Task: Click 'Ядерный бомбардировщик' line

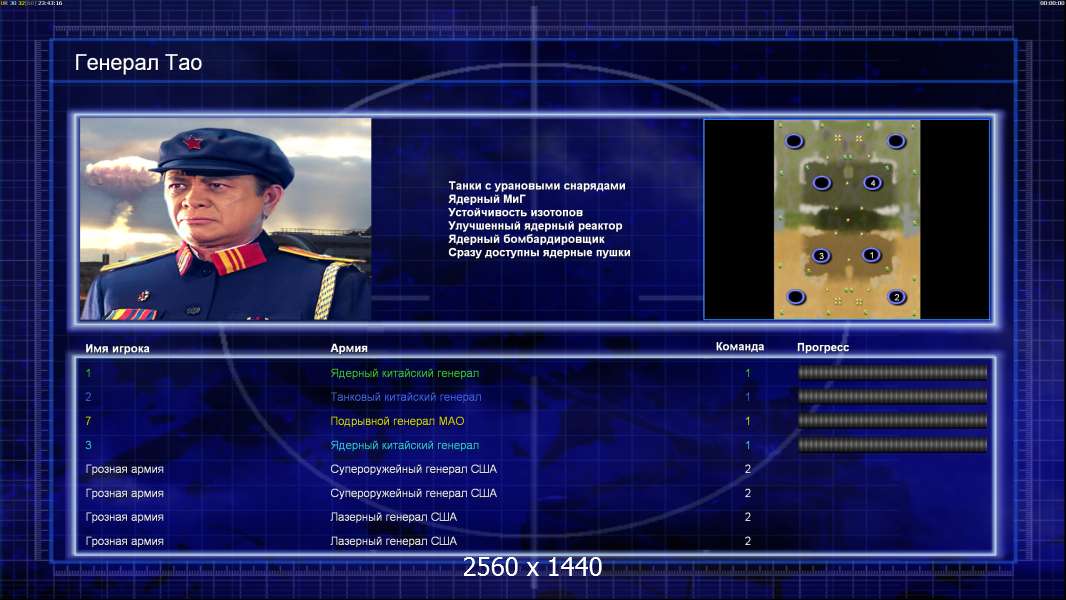Action: pos(526,239)
